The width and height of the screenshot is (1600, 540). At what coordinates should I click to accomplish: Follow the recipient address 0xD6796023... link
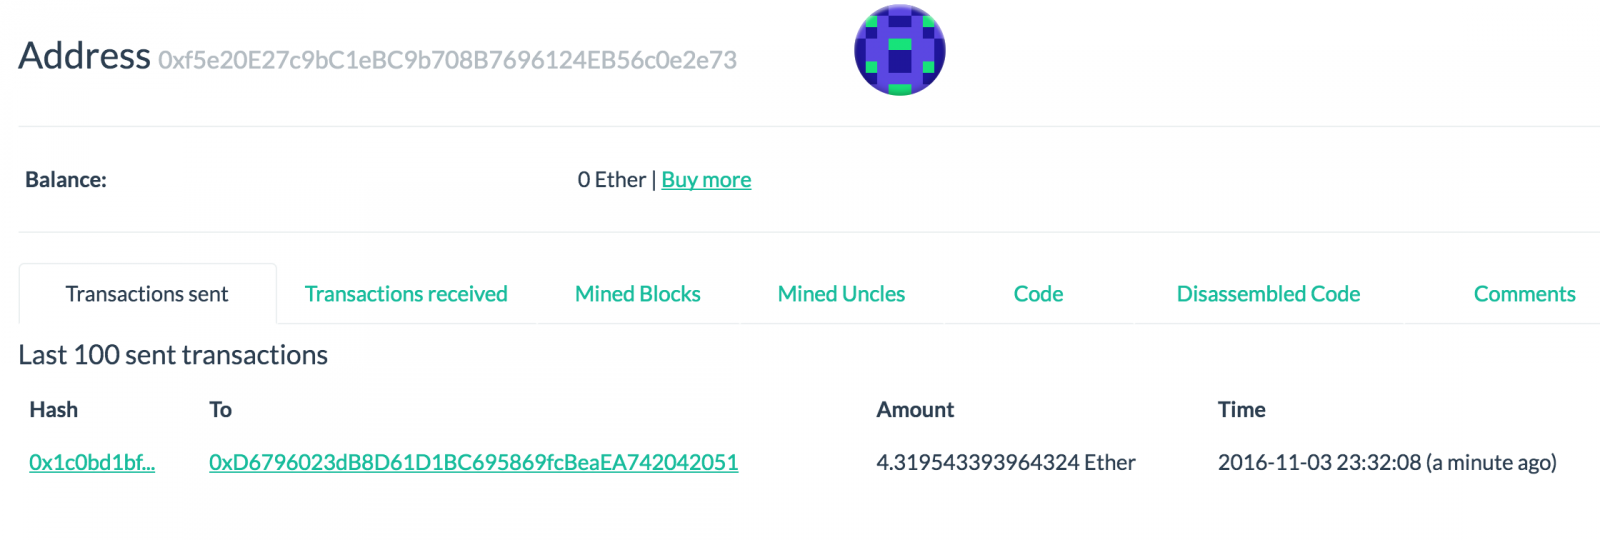(473, 462)
